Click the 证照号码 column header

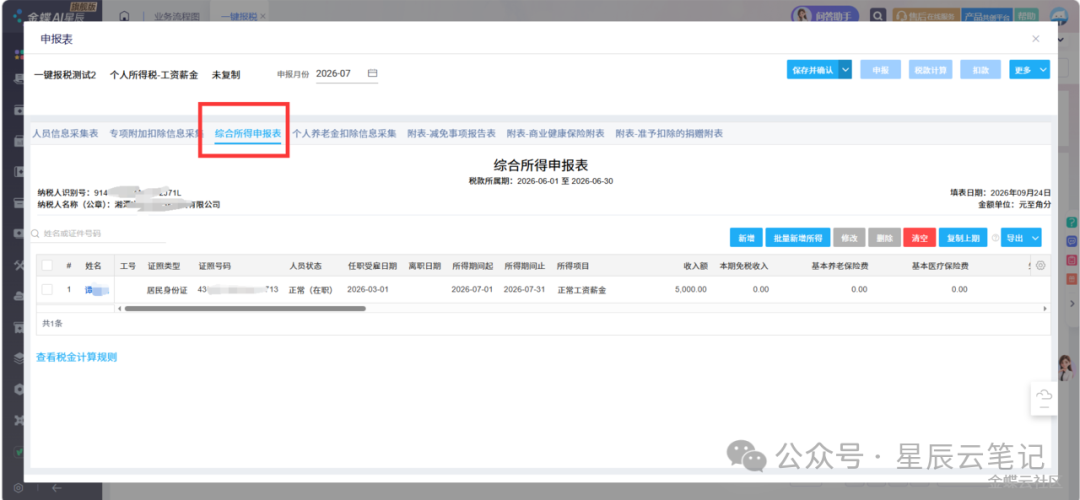(x=214, y=266)
